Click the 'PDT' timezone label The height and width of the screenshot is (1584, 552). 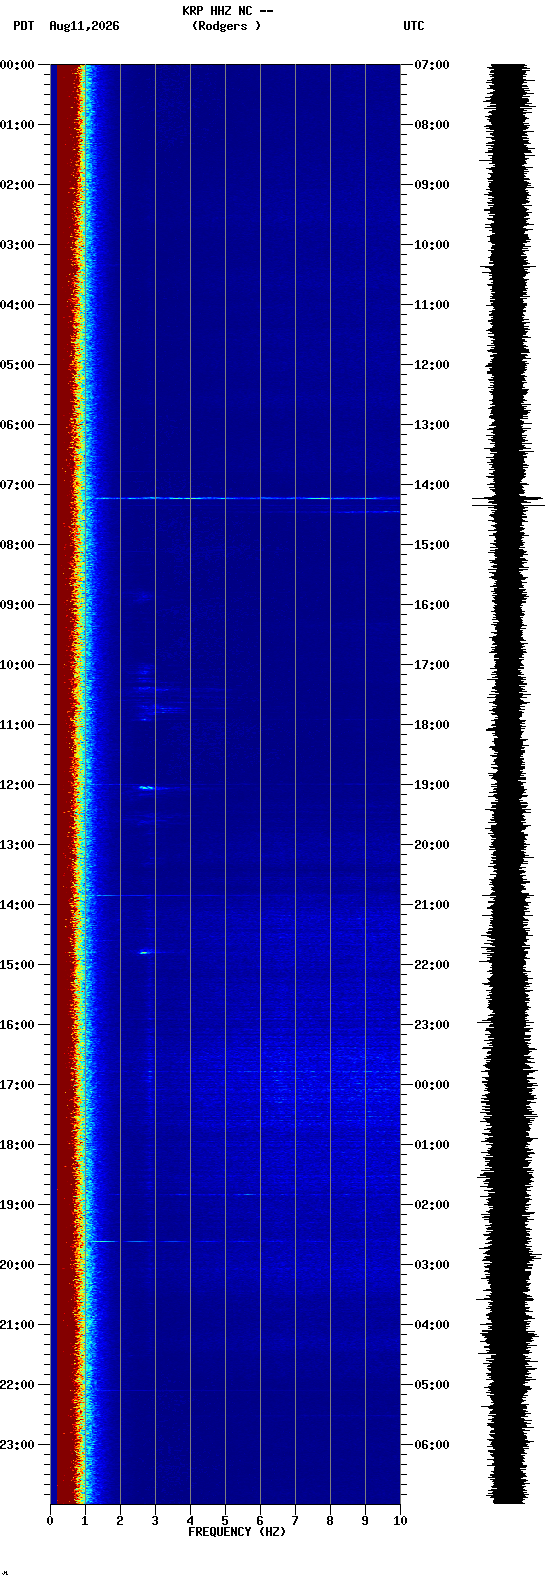[23, 26]
